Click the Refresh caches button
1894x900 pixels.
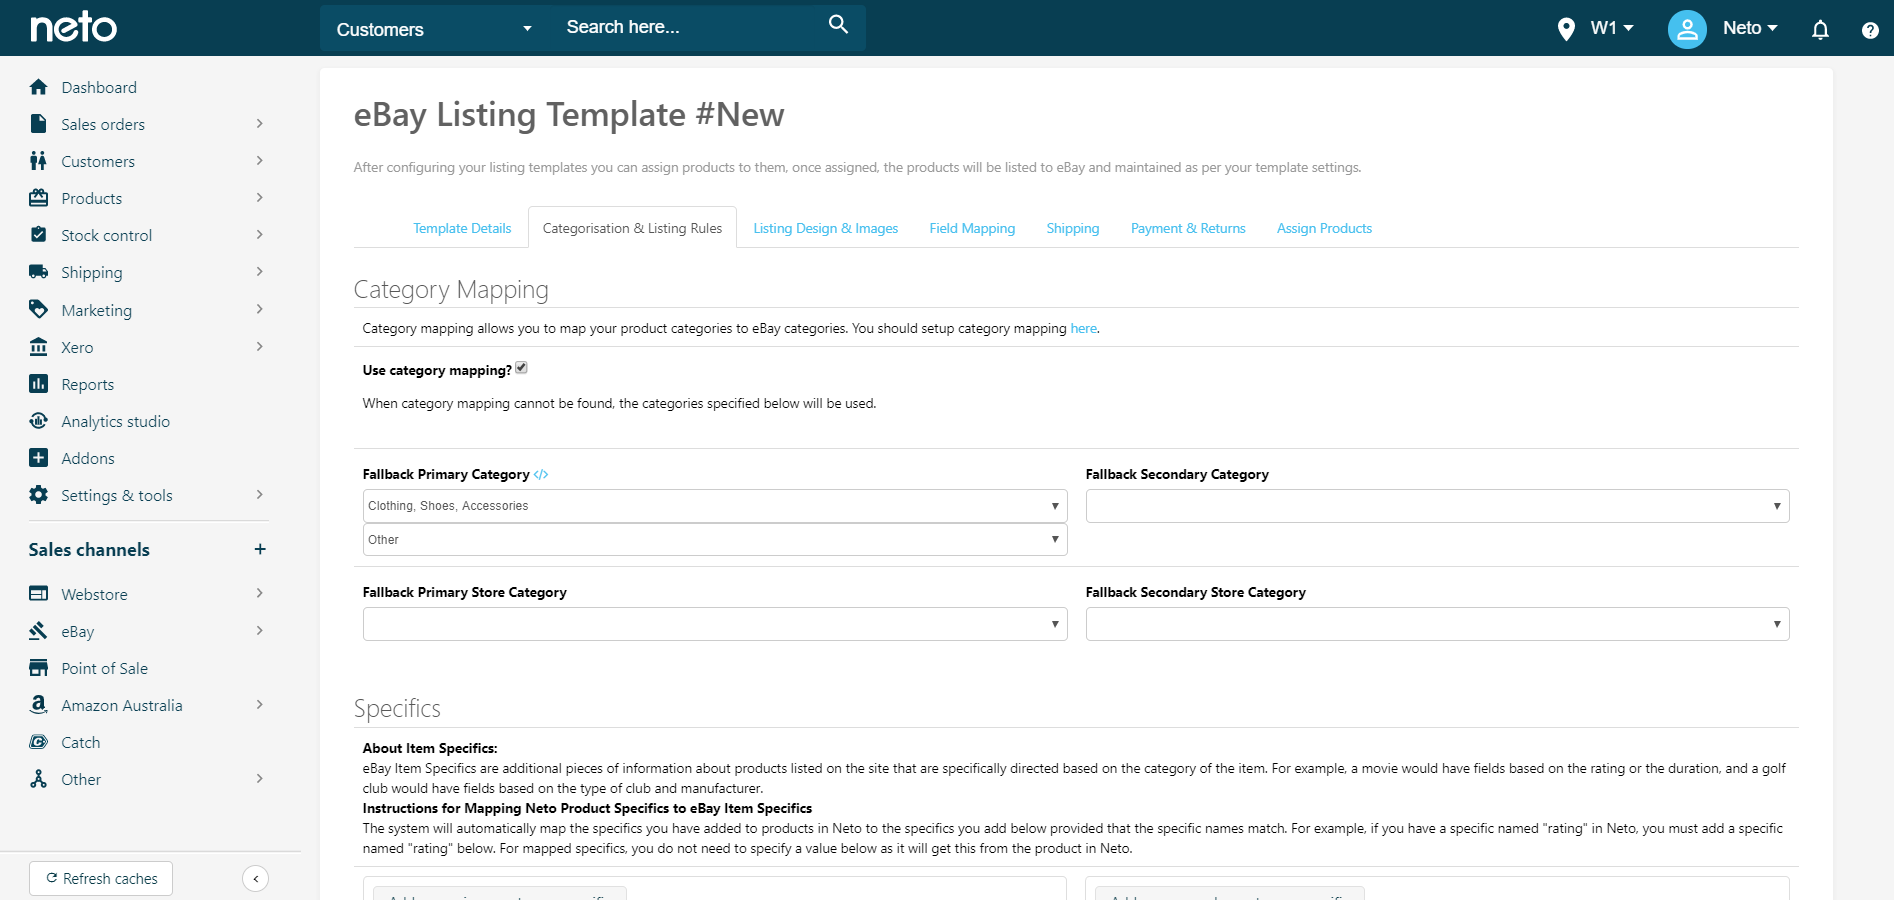click(x=101, y=879)
